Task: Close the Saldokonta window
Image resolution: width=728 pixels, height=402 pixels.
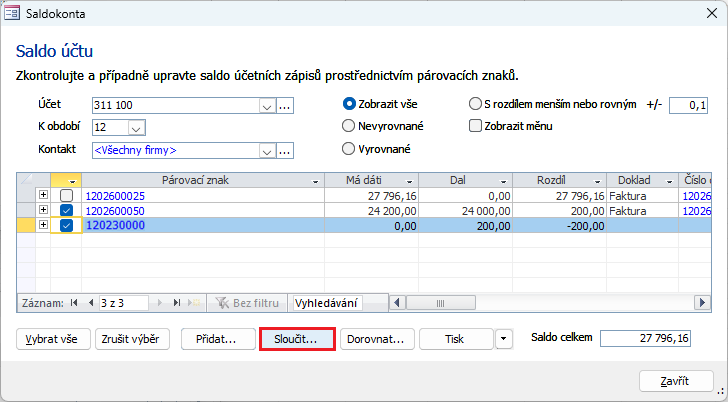Action: tap(712, 13)
